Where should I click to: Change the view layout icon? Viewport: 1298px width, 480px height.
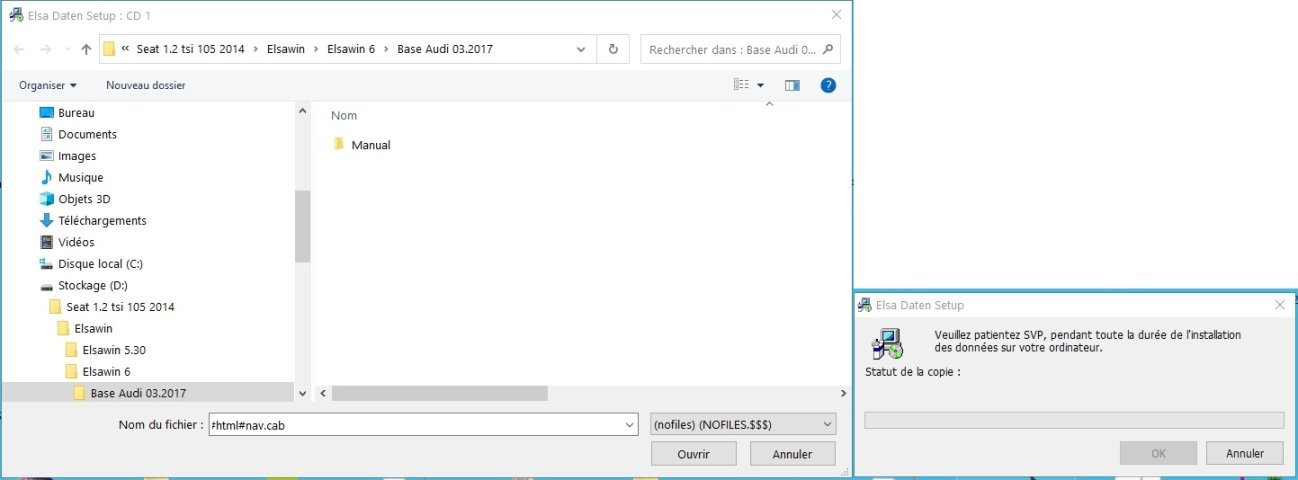(x=741, y=85)
